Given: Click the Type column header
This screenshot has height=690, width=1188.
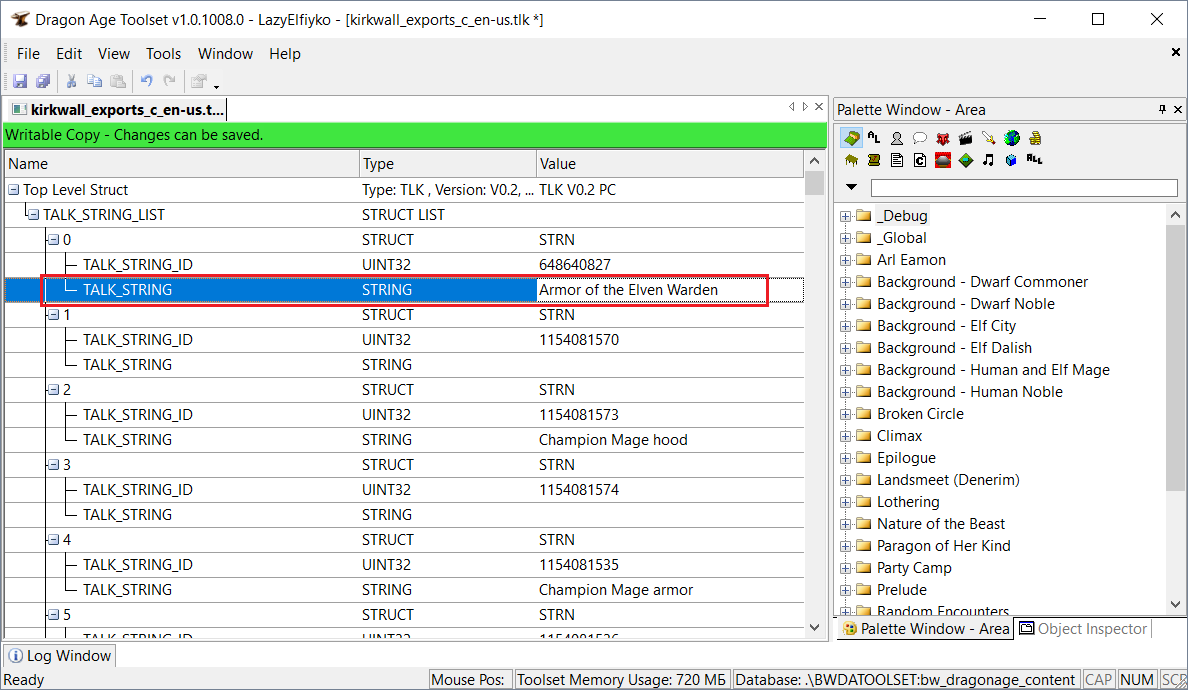Looking at the screenshot, I should coord(448,164).
